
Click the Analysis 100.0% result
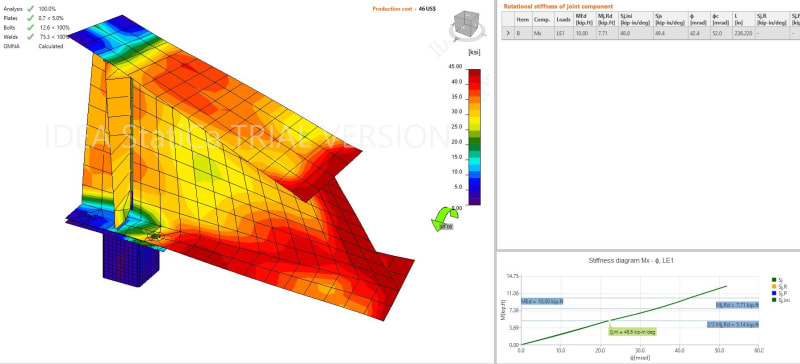click(x=47, y=9)
